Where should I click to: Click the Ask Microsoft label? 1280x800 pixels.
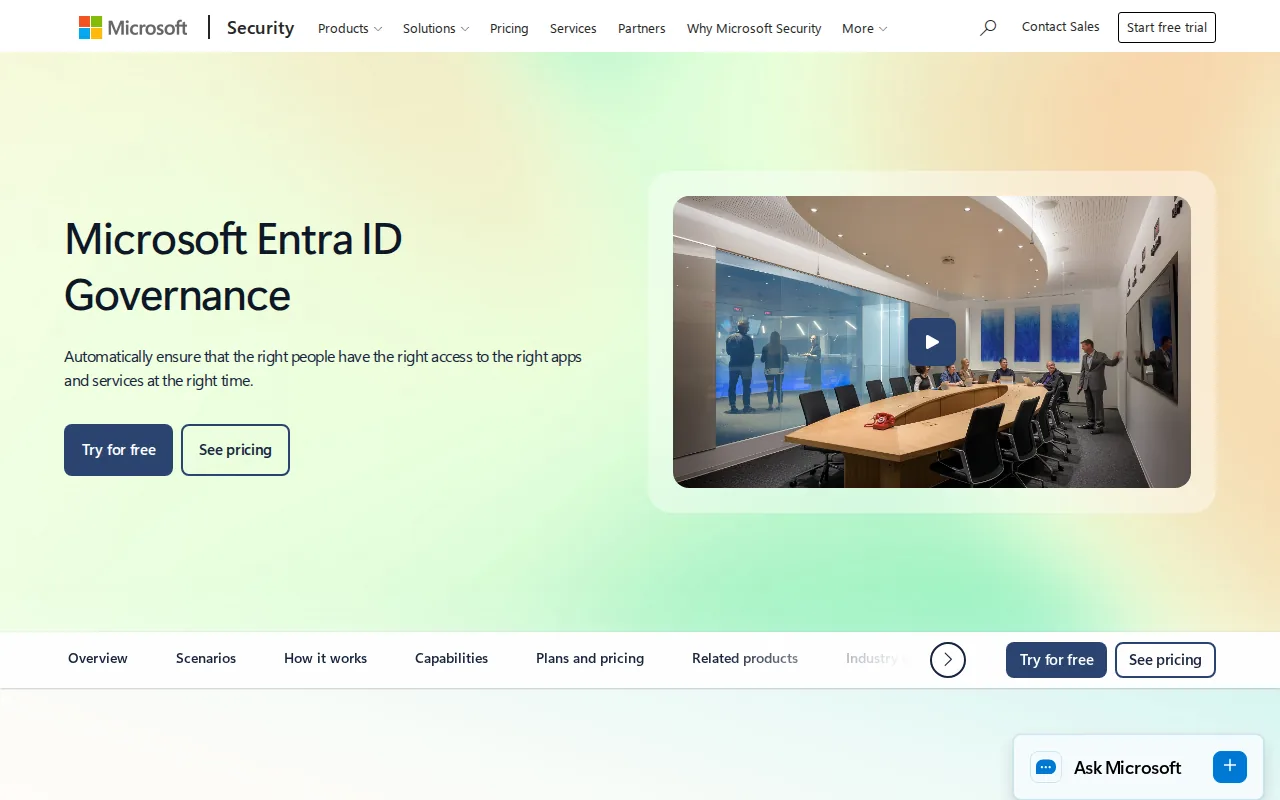1127,767
